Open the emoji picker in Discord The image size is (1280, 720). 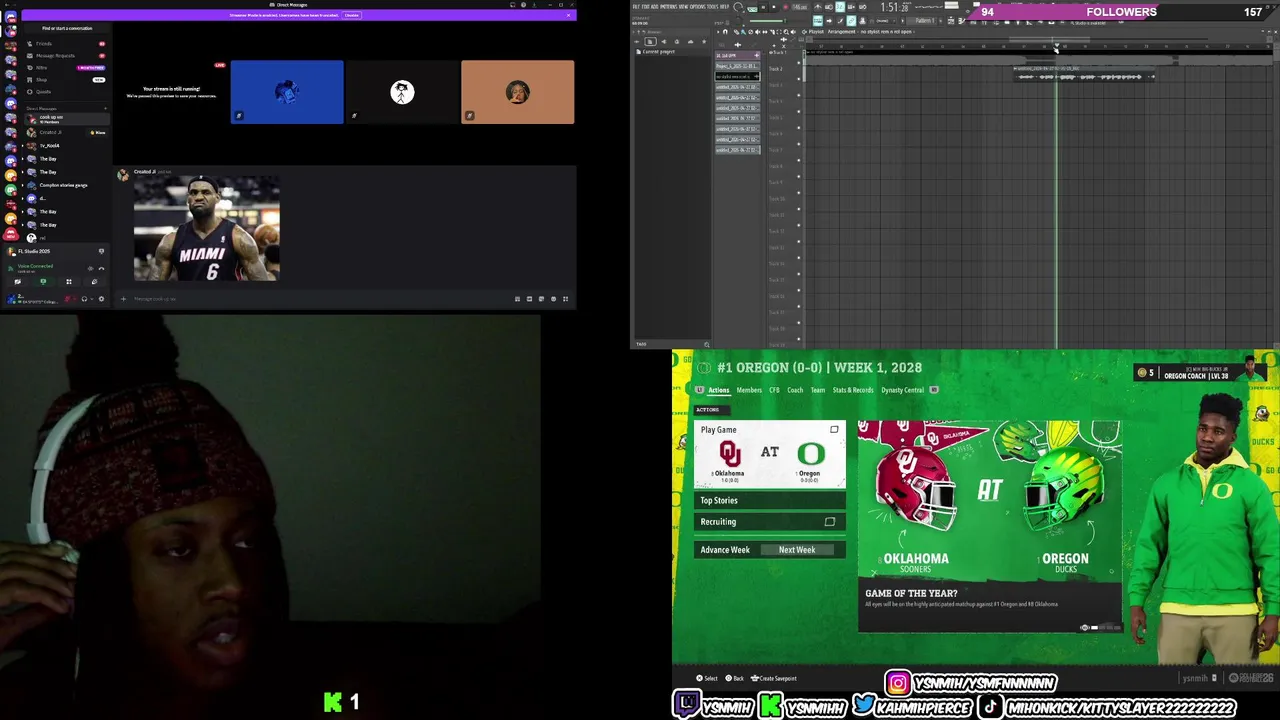[553, 298]
